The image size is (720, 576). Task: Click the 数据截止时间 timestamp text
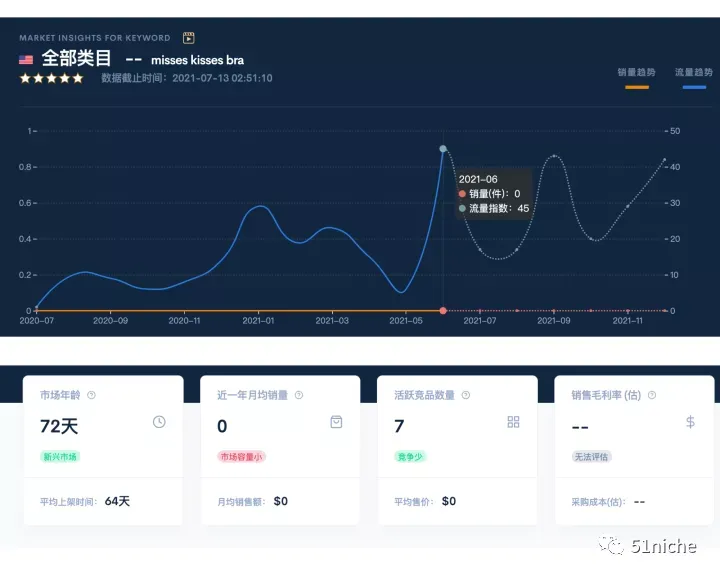[x=187, y=78]
